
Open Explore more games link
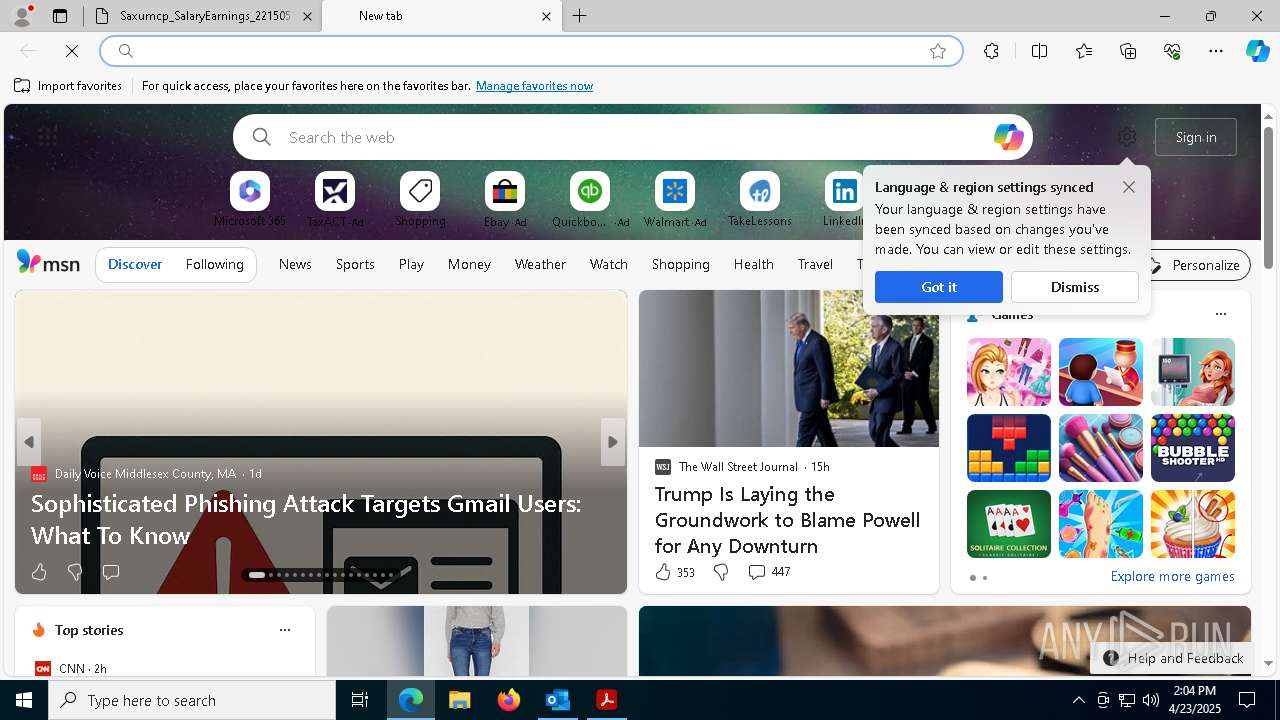(x=1172, y=576)
